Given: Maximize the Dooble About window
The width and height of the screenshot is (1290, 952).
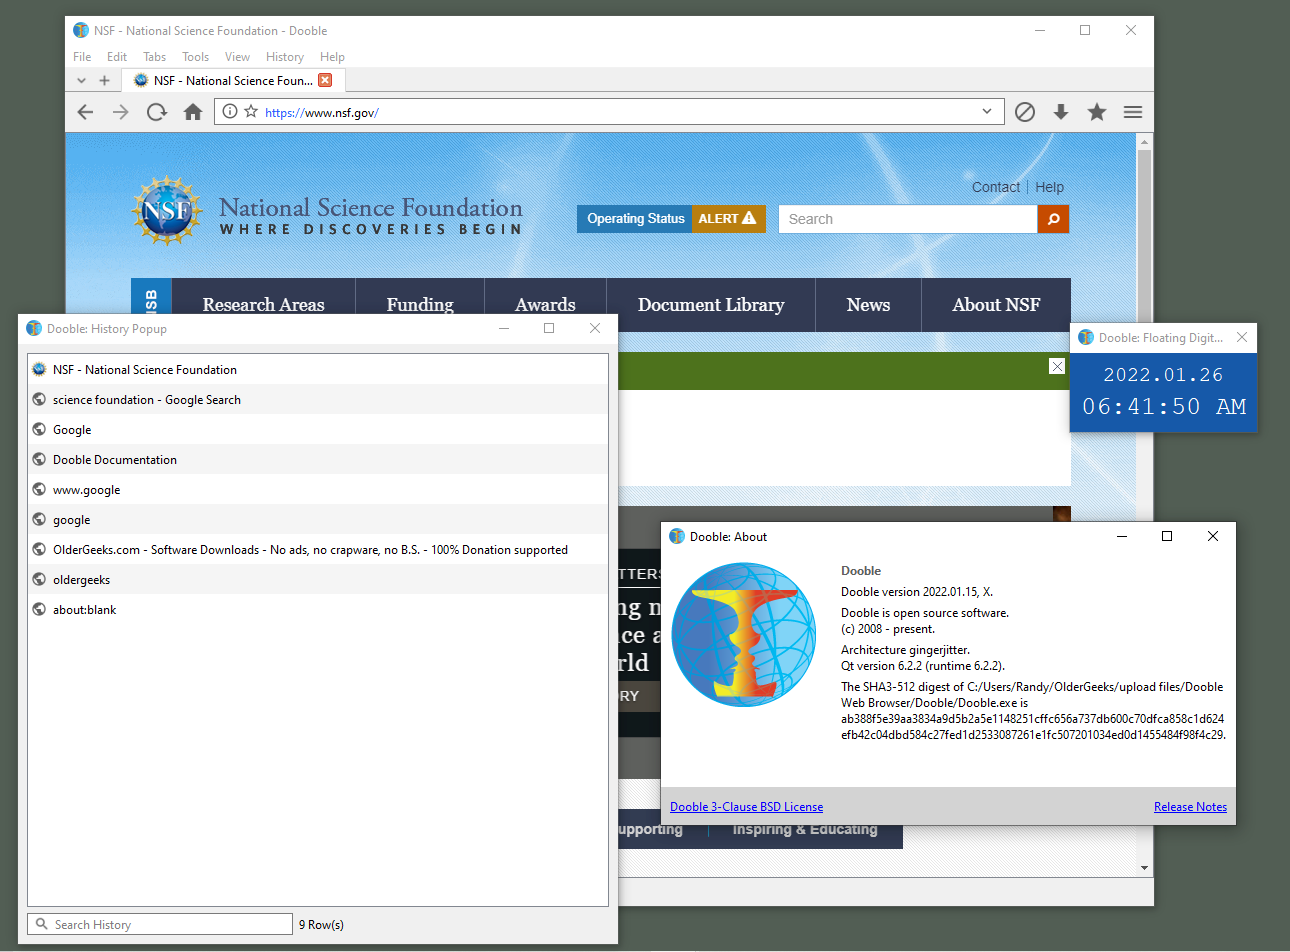Looking at the screenshot, I should [x=1166, y=536].
